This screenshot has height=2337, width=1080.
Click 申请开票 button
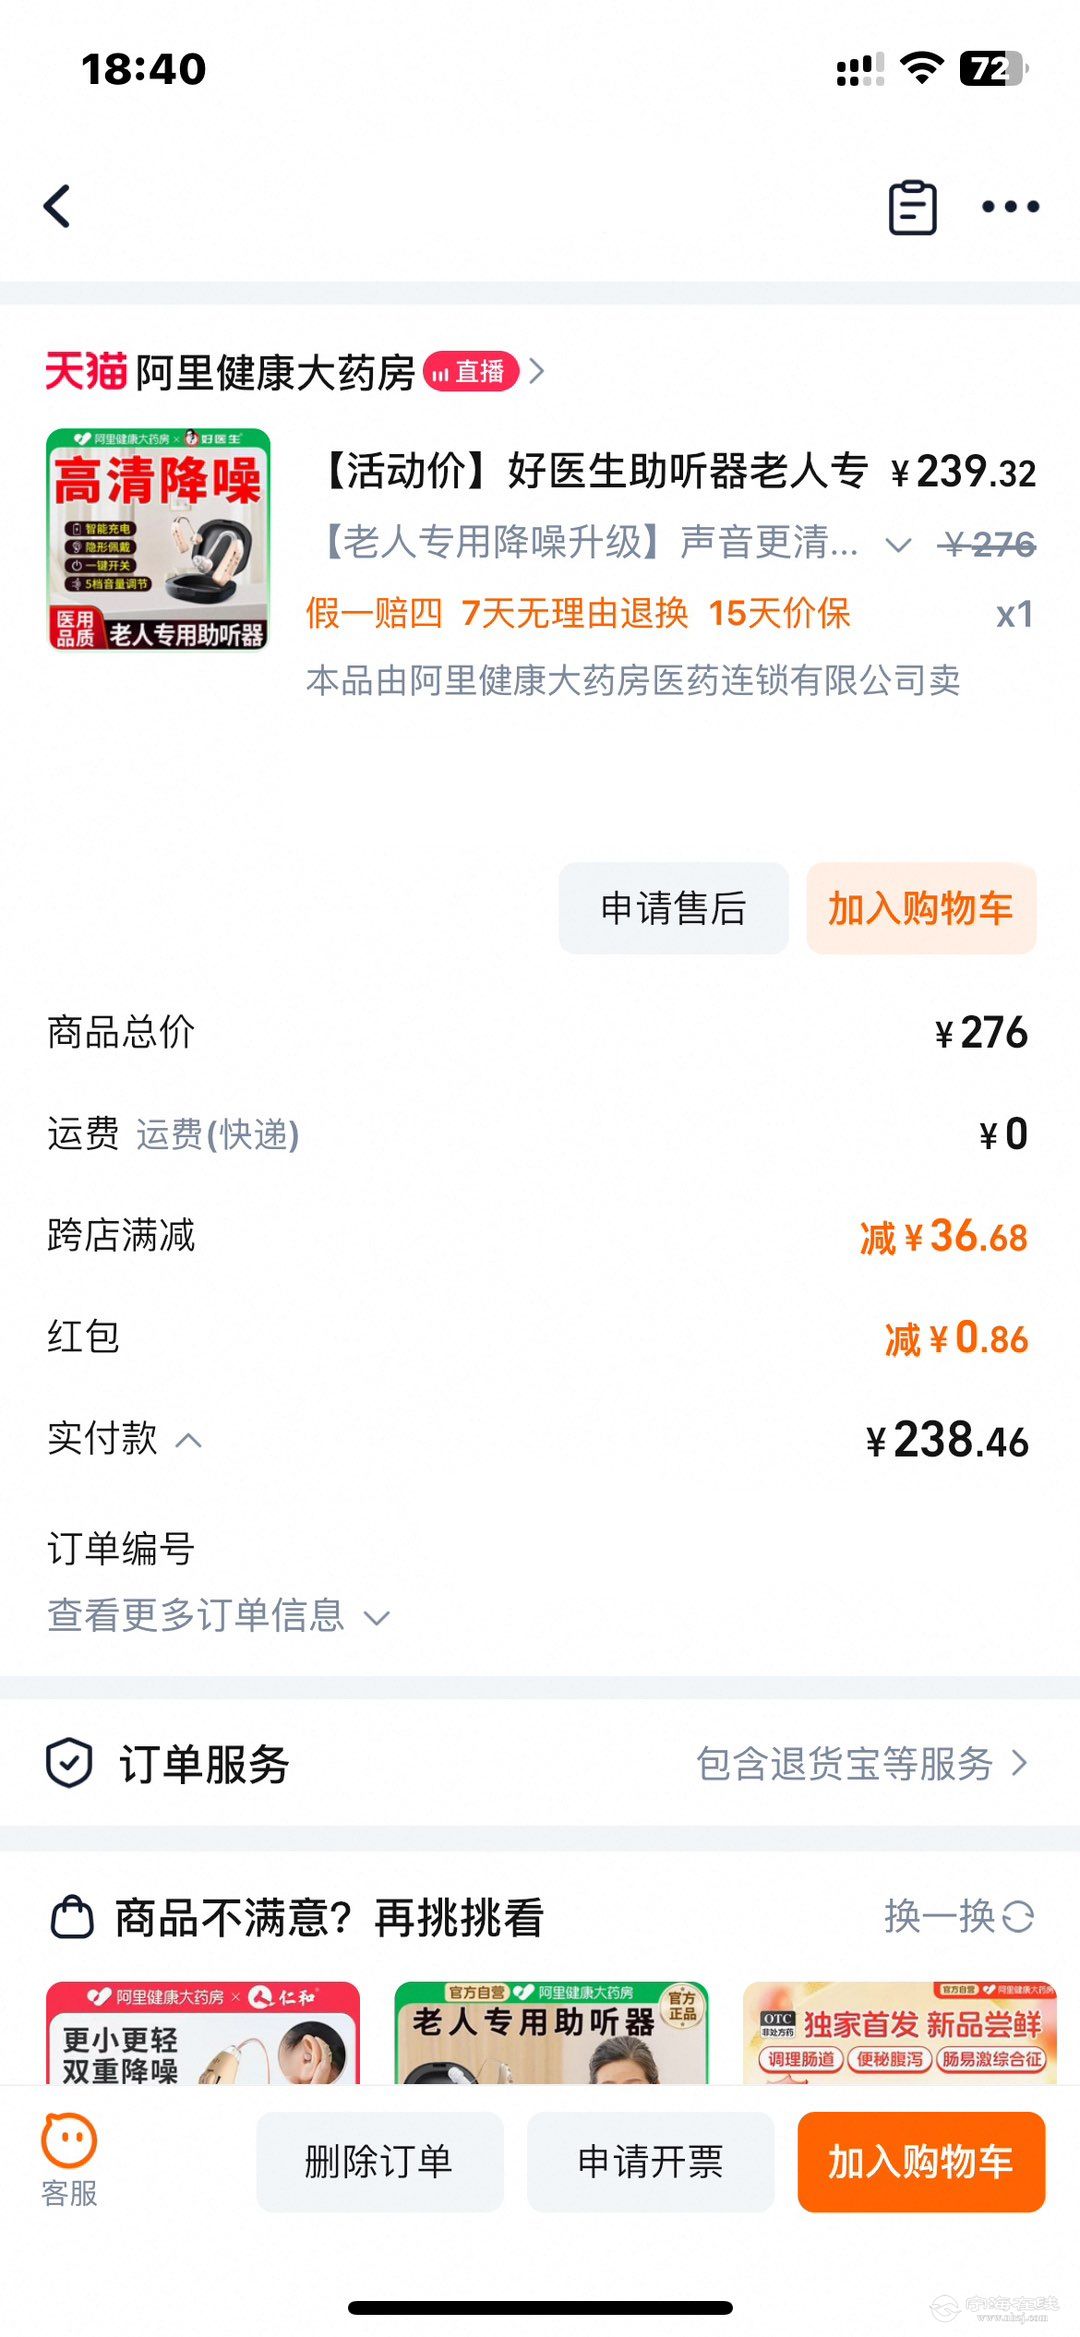(x=650, y=2161)
